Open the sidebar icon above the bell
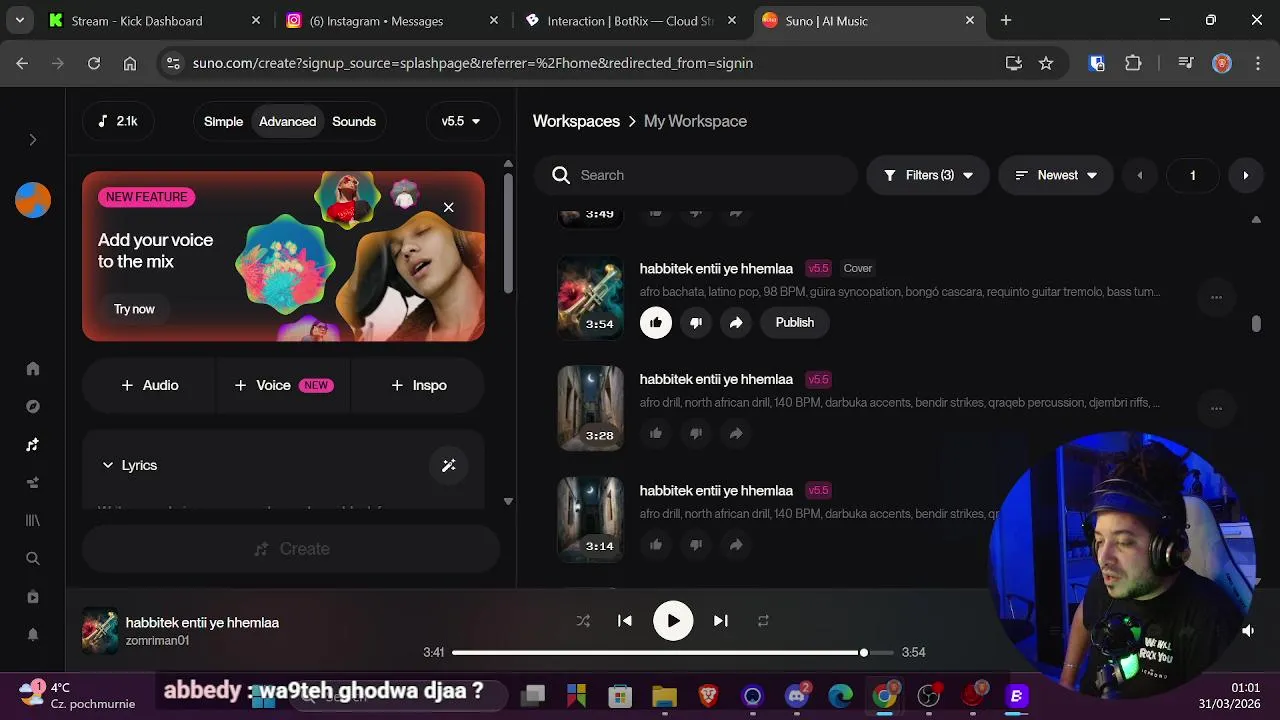 pyautogui.click(x=33, y=597)
